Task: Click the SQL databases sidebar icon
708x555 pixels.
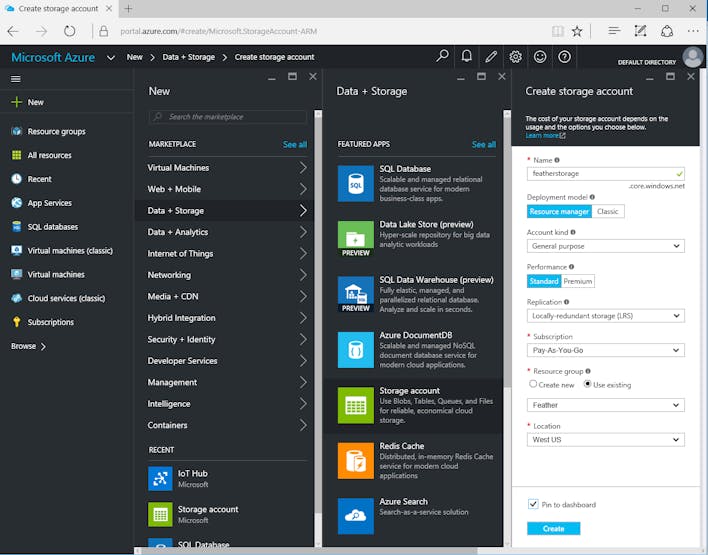Action: coord(17,227)
